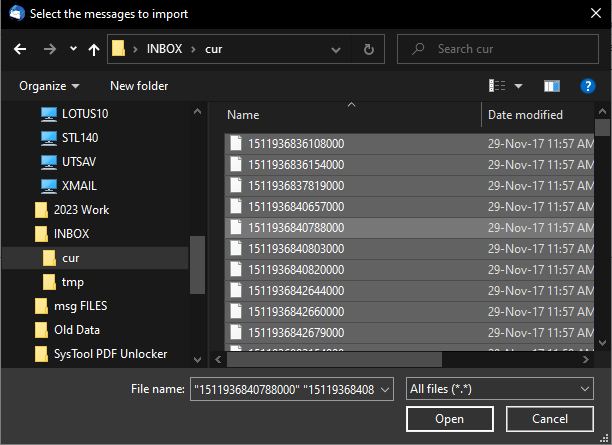
Task: Click the Cancel button
Action: coord(550,419)
